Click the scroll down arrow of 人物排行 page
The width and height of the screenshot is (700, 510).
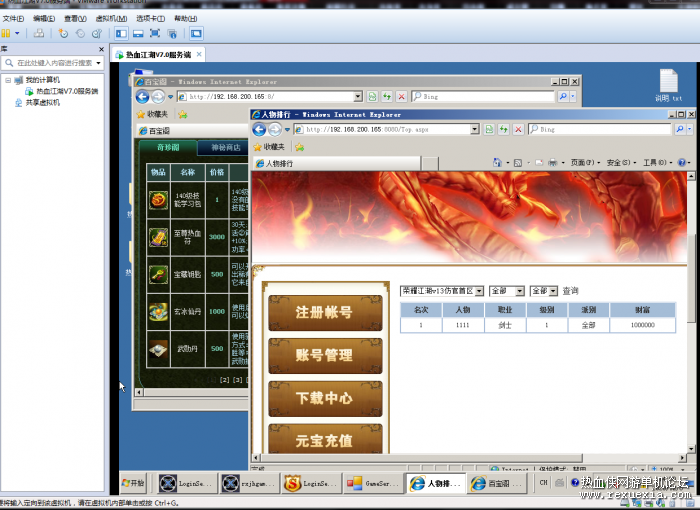tap(691, 449)
